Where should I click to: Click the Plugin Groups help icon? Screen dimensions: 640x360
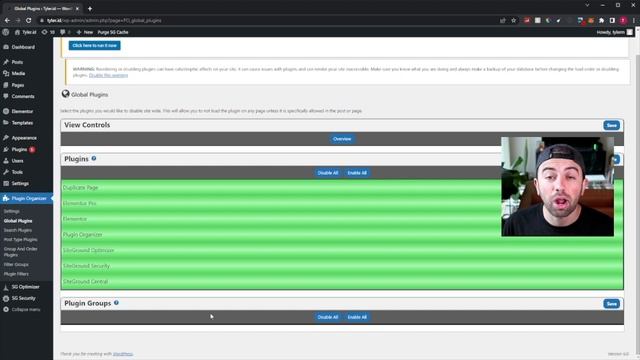click(x=116, y=303)
